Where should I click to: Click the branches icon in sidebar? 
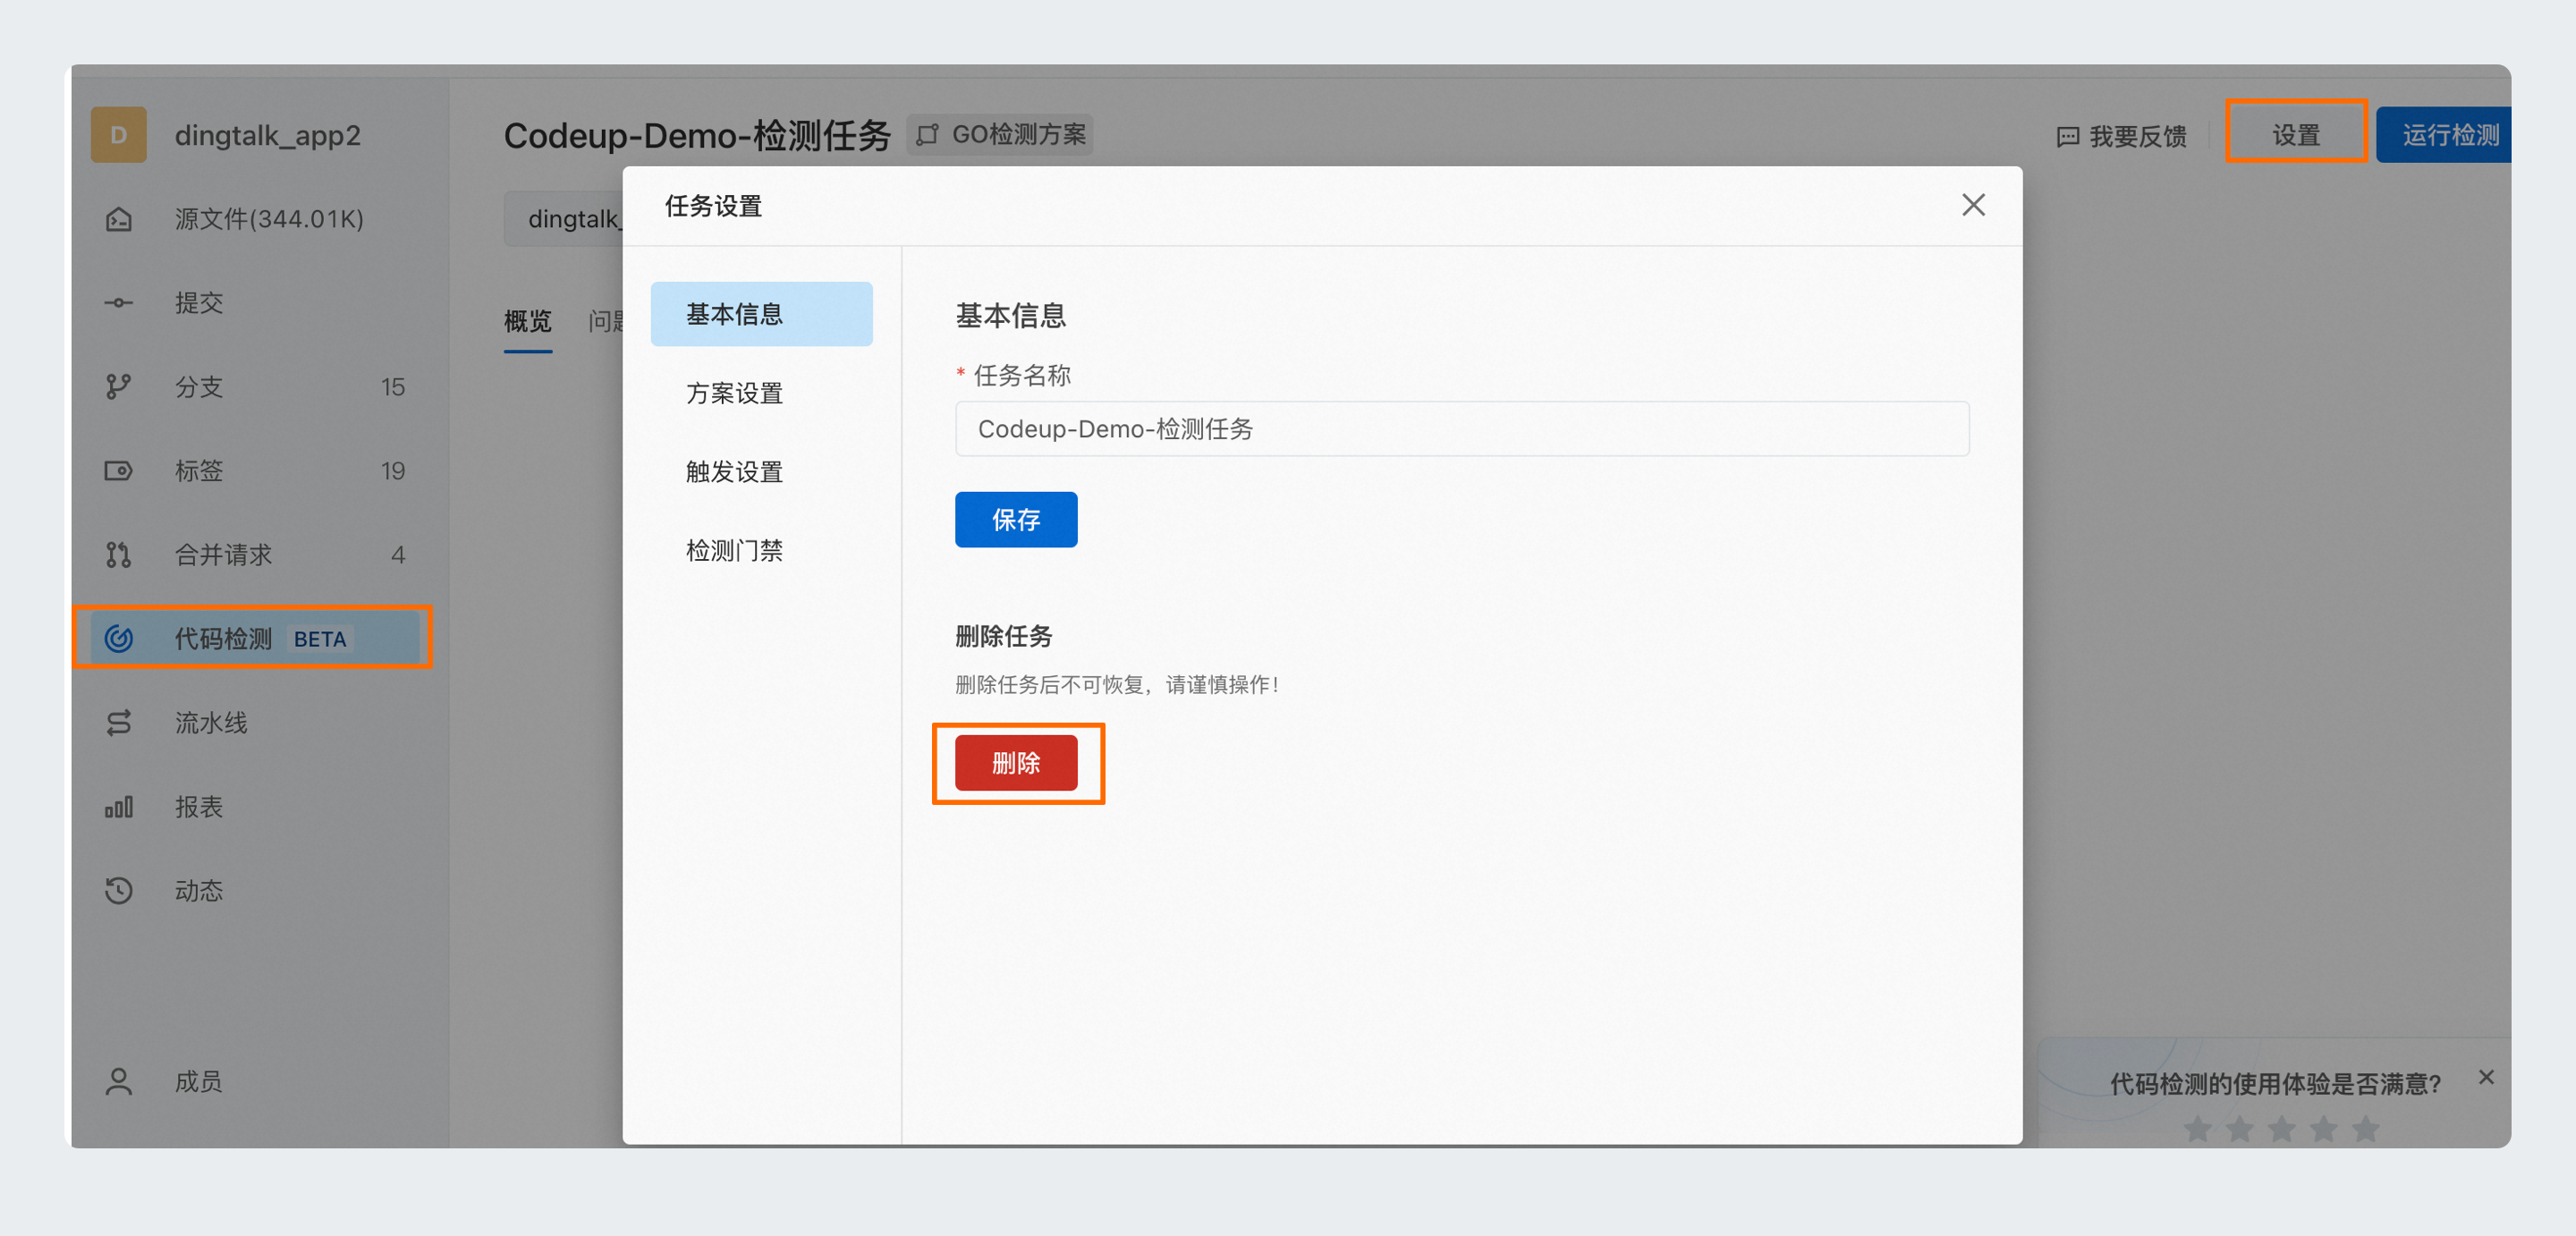coord(119,387)
